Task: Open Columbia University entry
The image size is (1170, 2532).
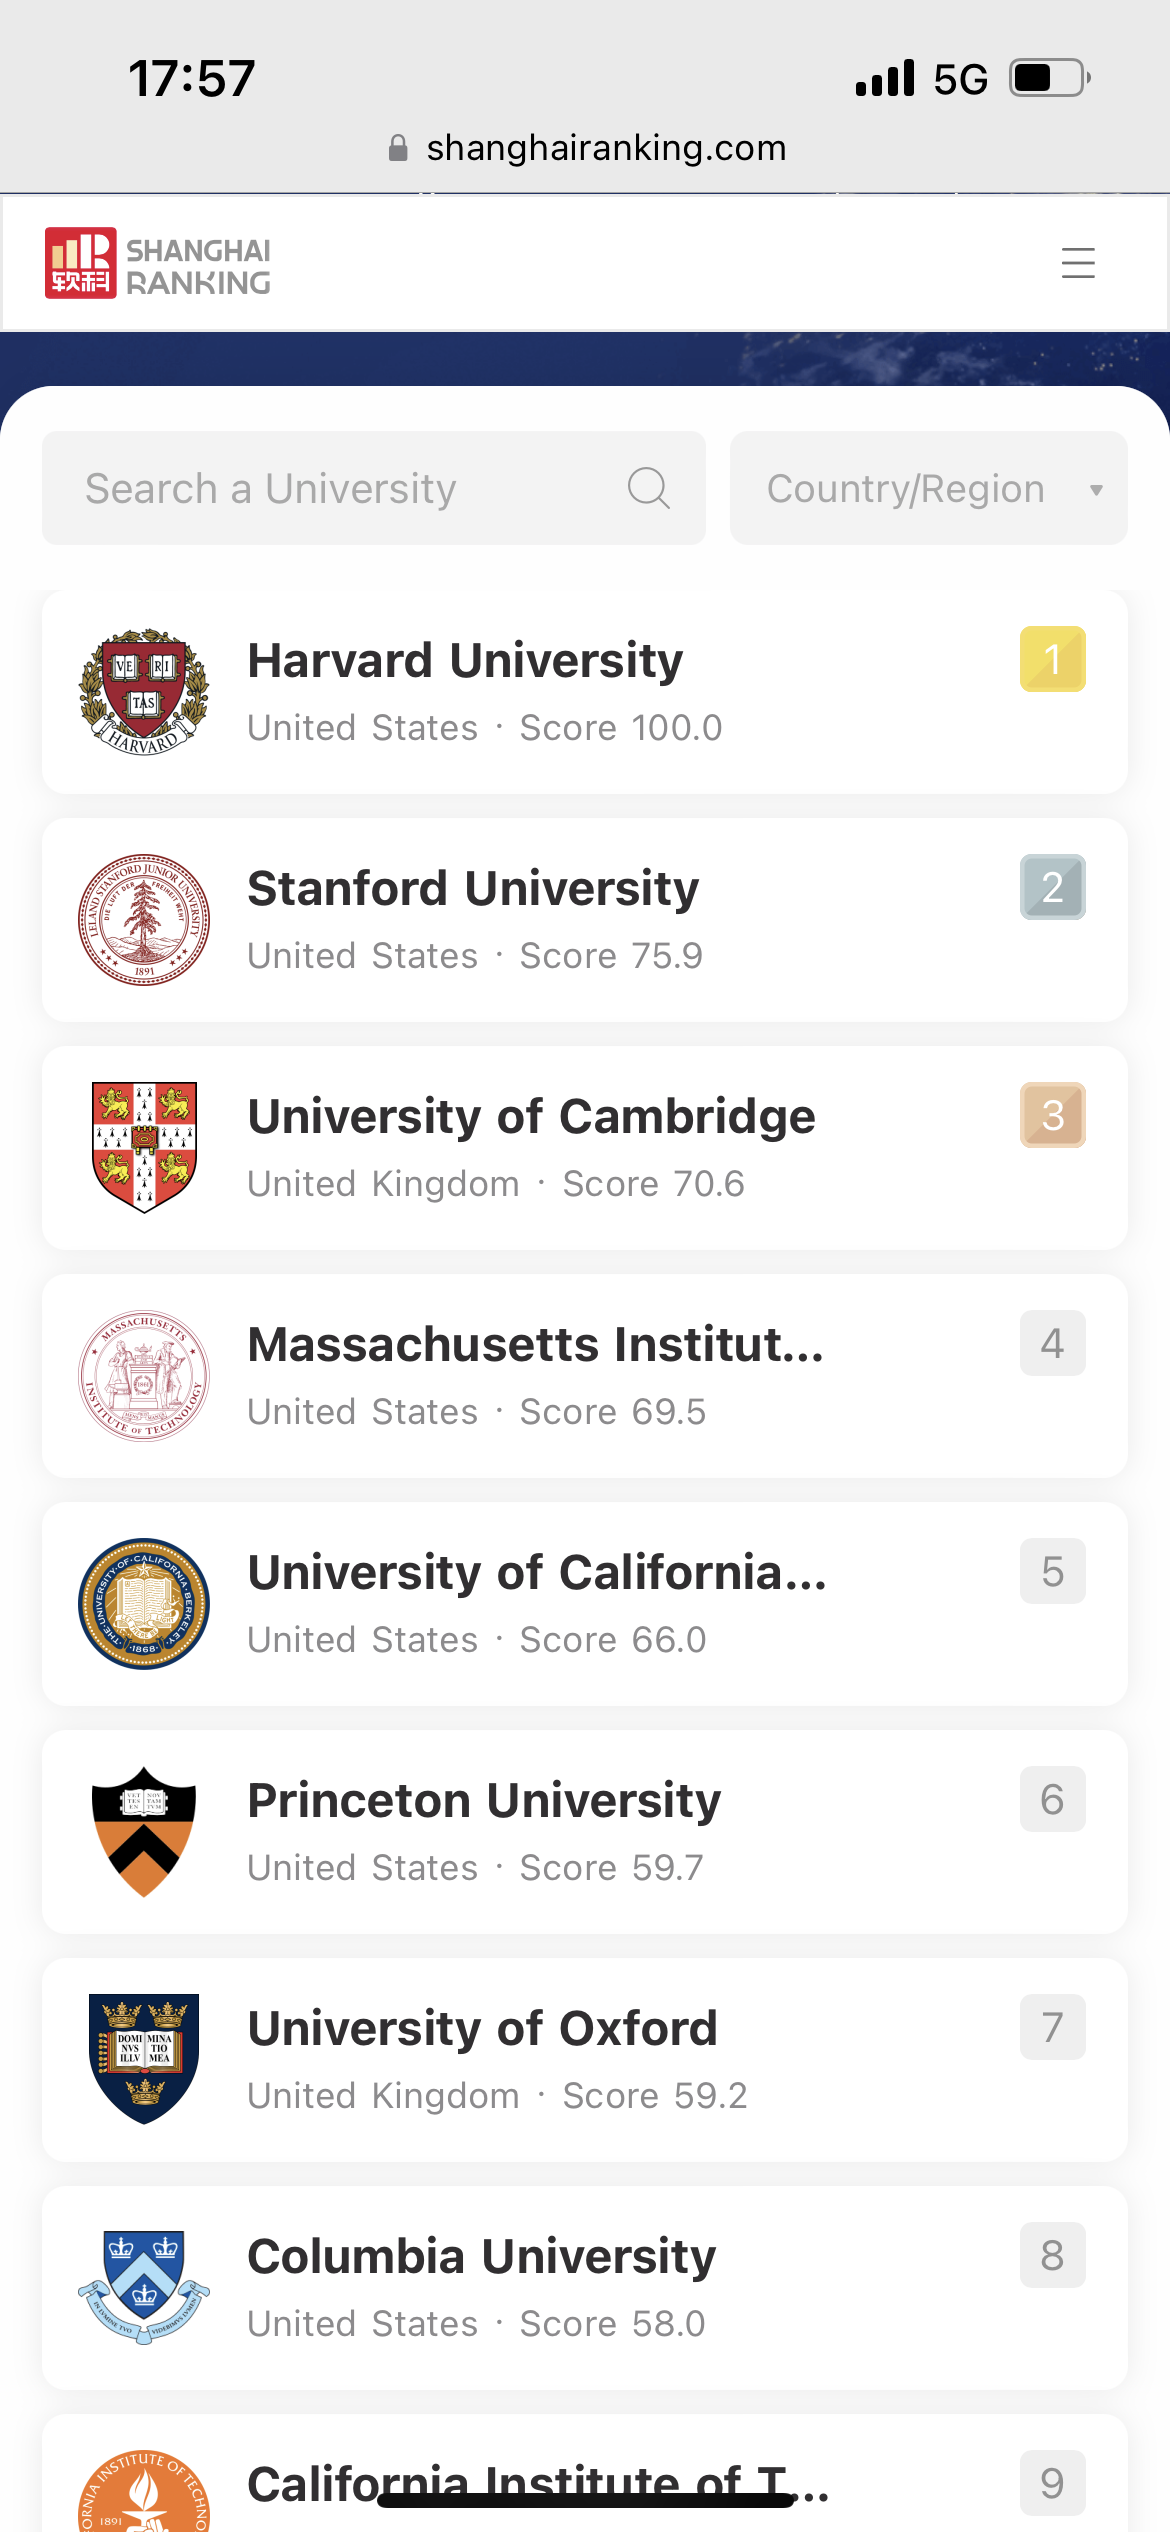Action: click(585, 2288)
